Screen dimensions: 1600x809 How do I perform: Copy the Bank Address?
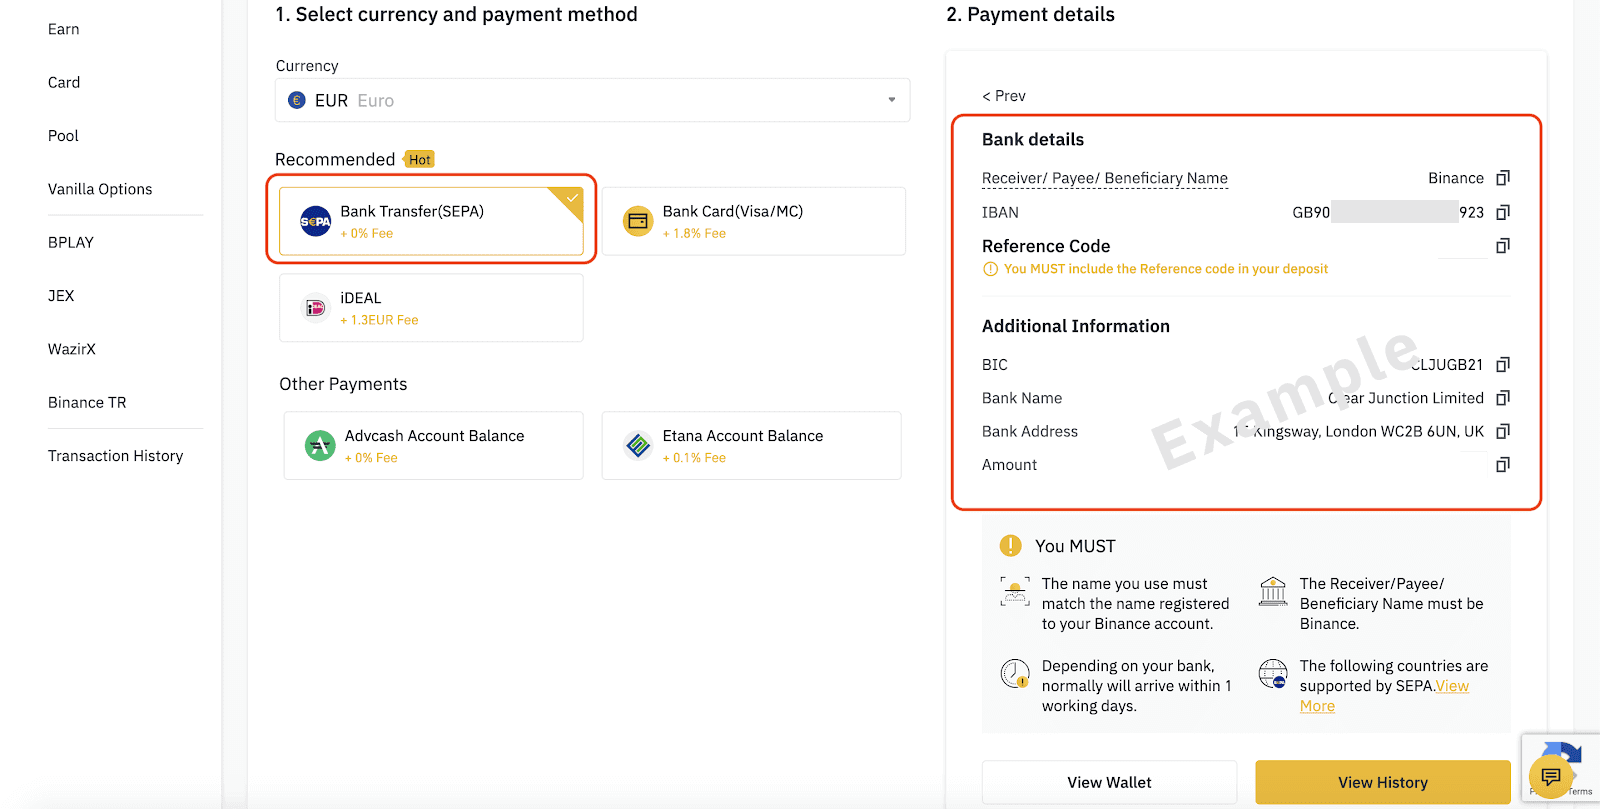coord(1502,432)
